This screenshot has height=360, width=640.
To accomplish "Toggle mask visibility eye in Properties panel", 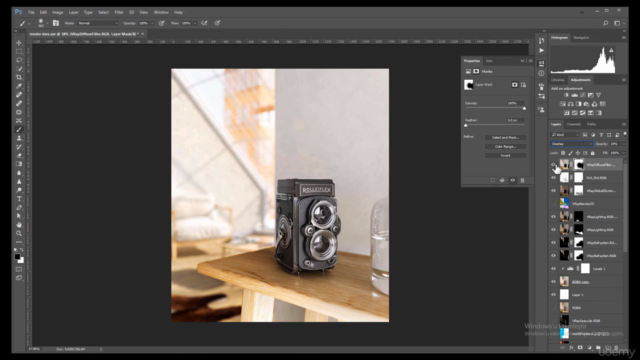I will [513, 180].
